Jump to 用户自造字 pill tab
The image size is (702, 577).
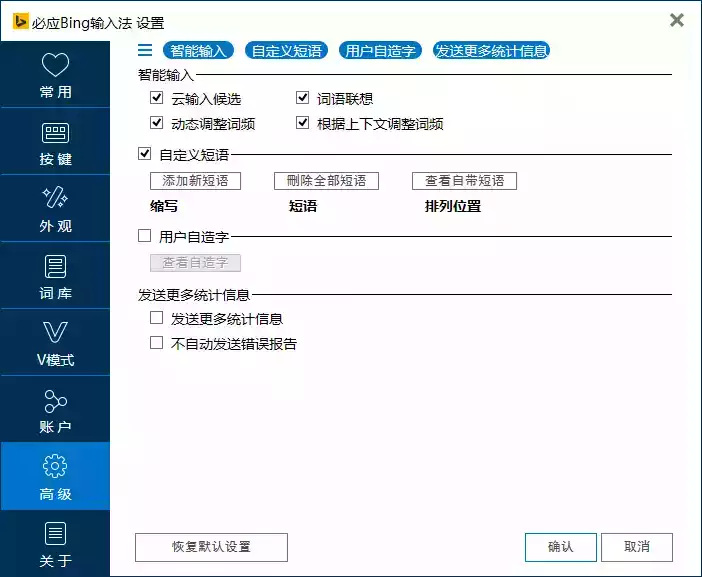coord(380,51)
